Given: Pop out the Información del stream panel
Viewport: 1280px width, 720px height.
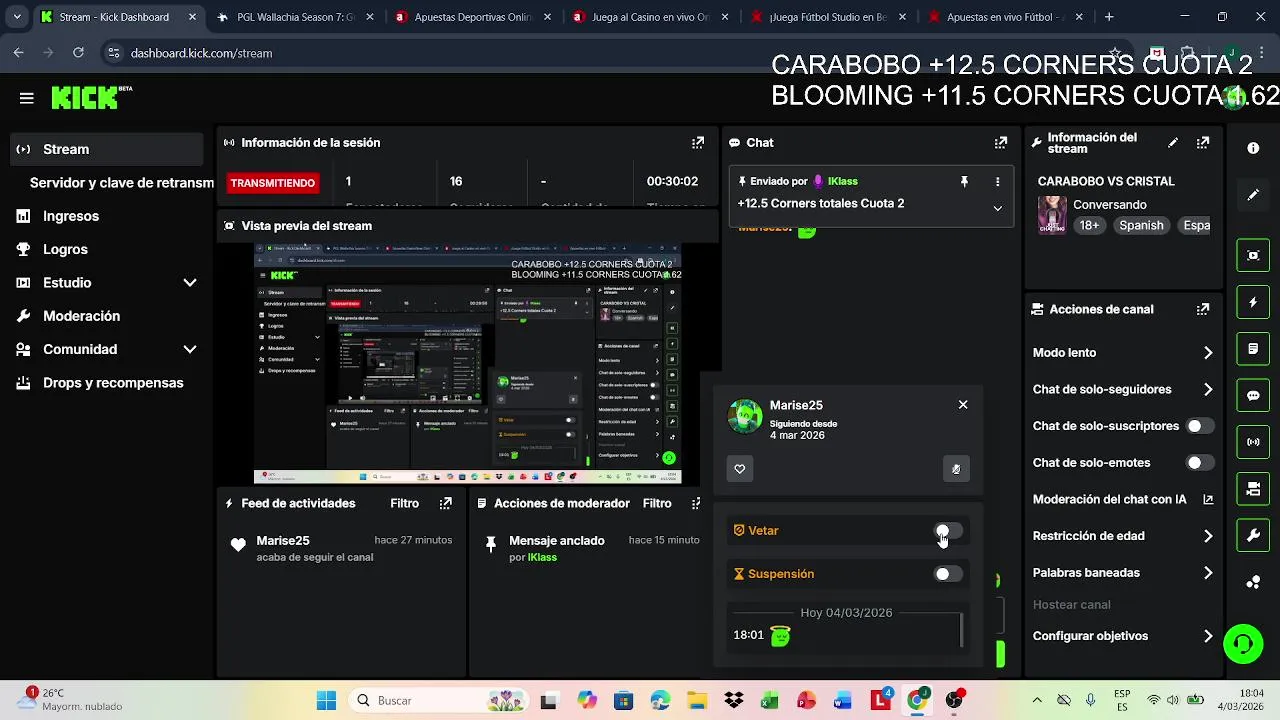Looking at the screenshot, I should click(x=1203, y=143).
